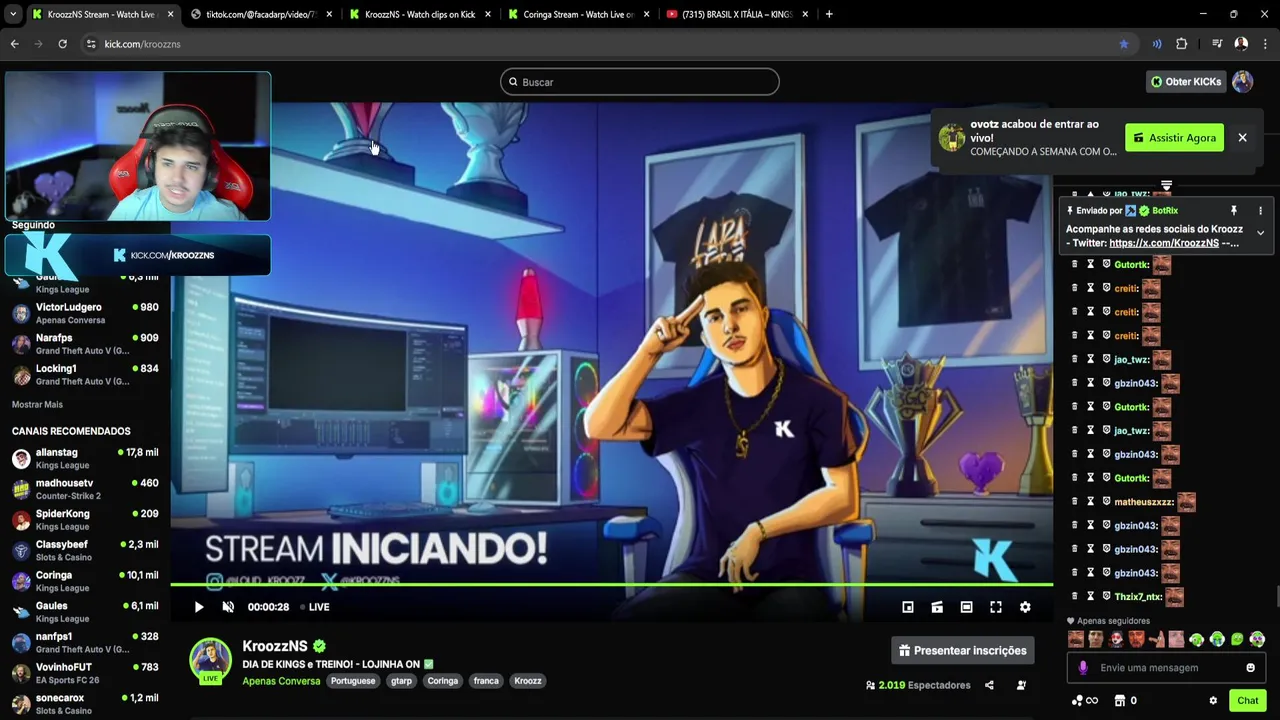This screenshot has width=1280, height=720.
Task: Open nanfps1 recommended channel
Action: click(x=85, y=643)
